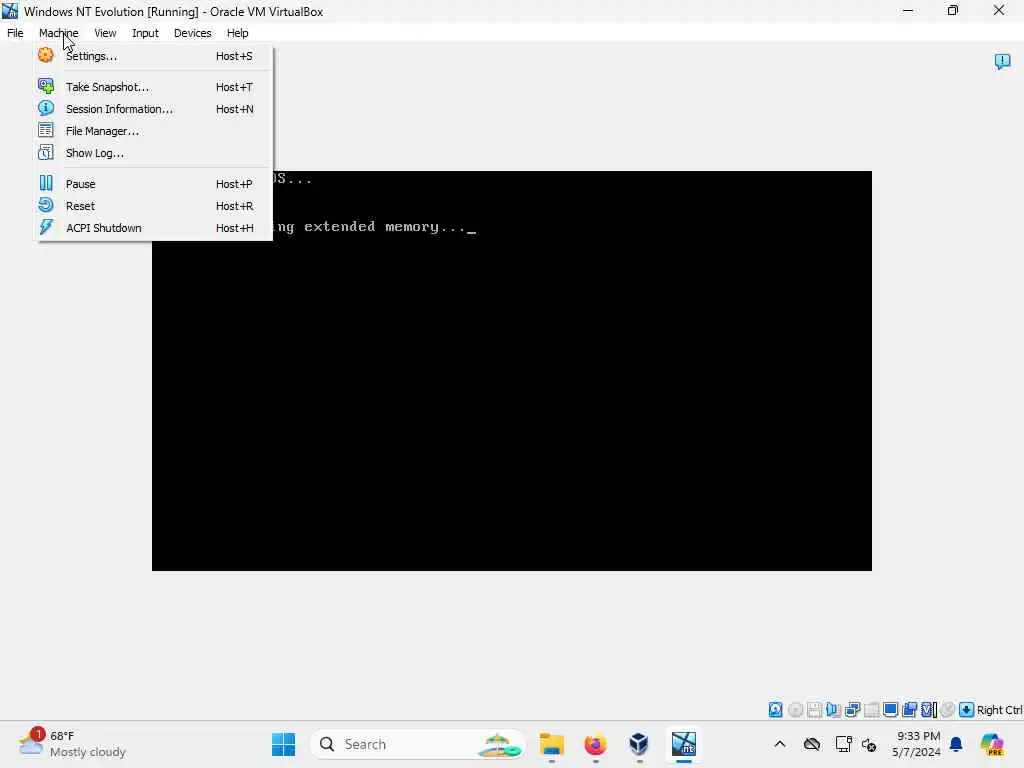Open the clock showing 9:33 PM

tap(918, 744)
